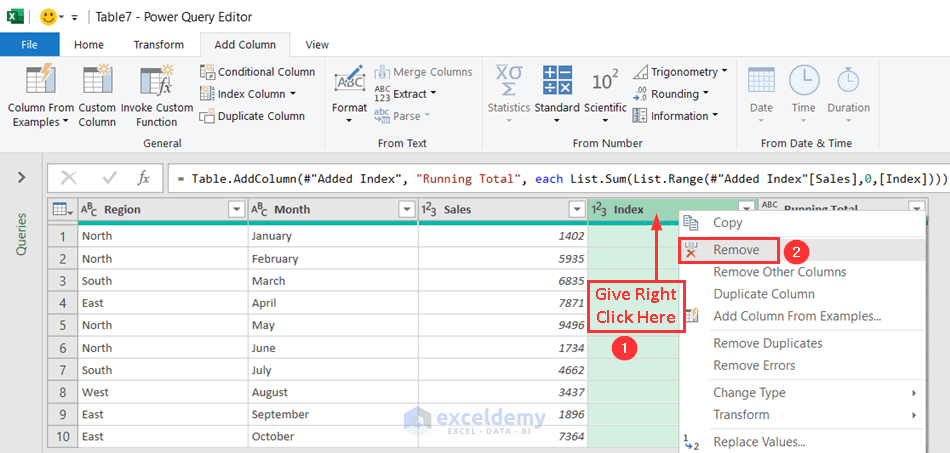Click the Custom Column icon

(97, 80)
